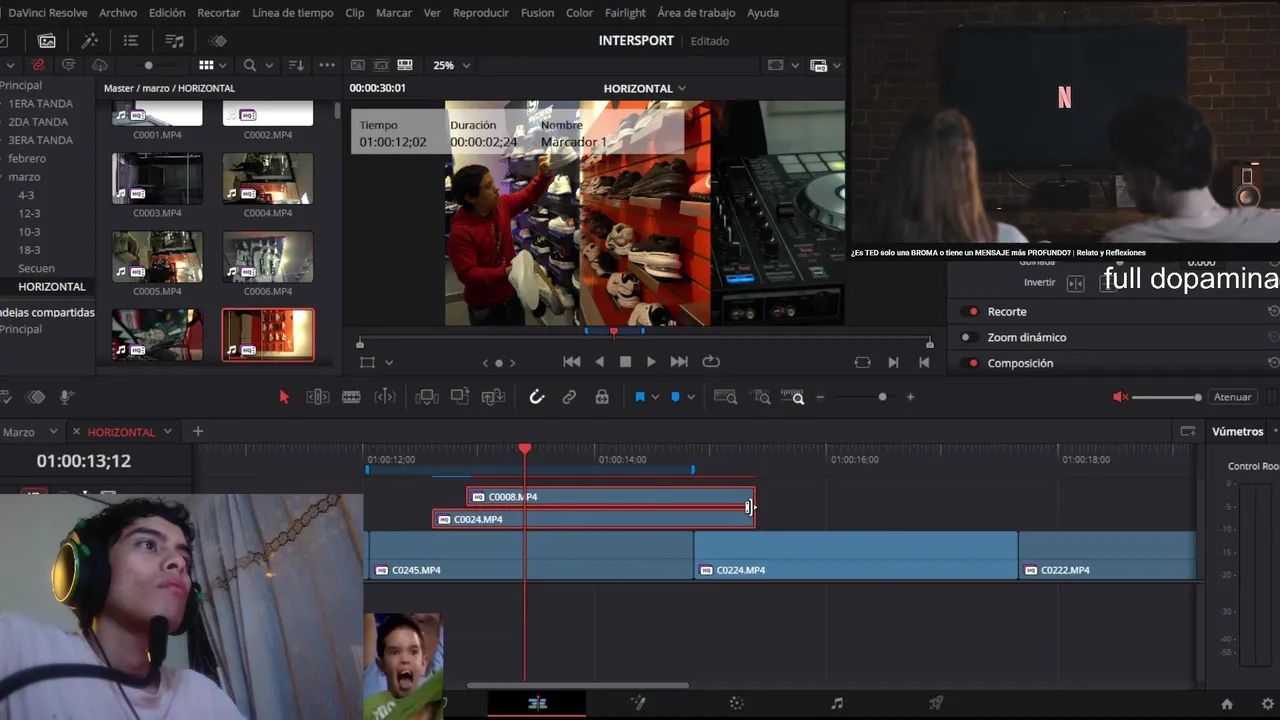Open the Effects library wand icon
1280x720 pixels.
(89, 41)
